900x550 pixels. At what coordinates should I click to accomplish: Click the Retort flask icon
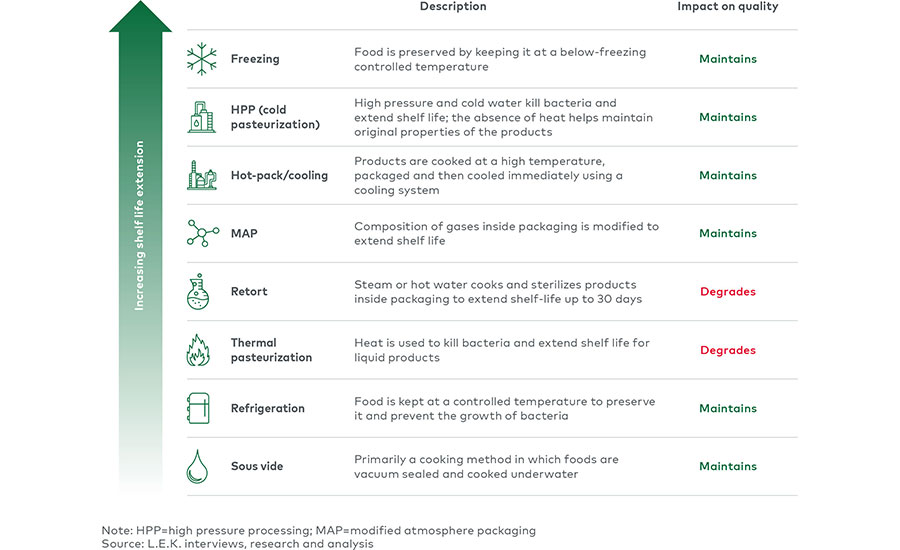point(198,292)
